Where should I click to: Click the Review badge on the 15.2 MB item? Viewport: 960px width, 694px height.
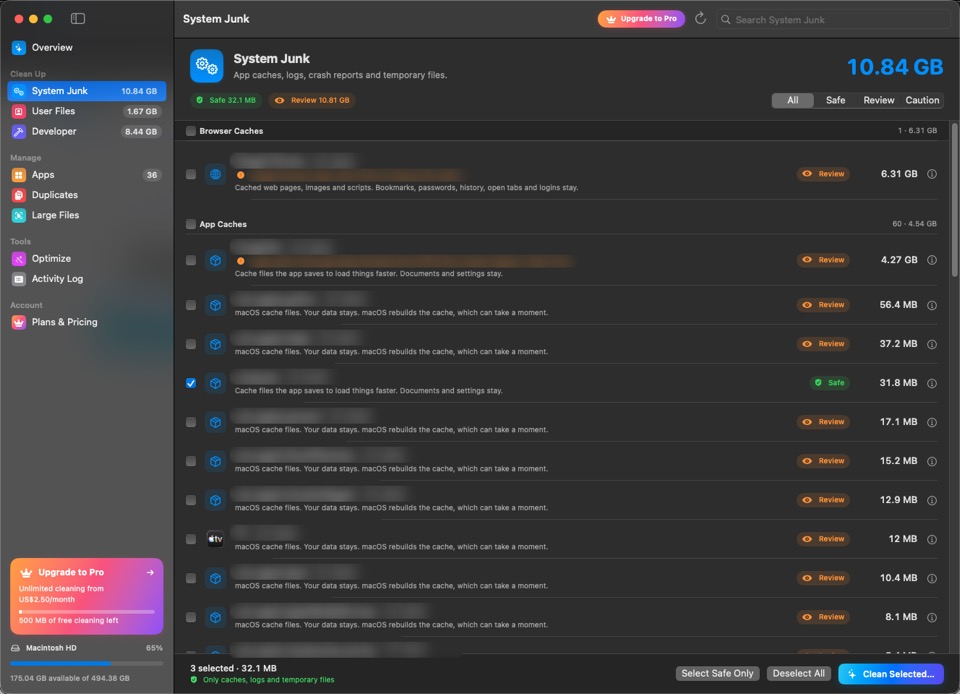point(823,461)
